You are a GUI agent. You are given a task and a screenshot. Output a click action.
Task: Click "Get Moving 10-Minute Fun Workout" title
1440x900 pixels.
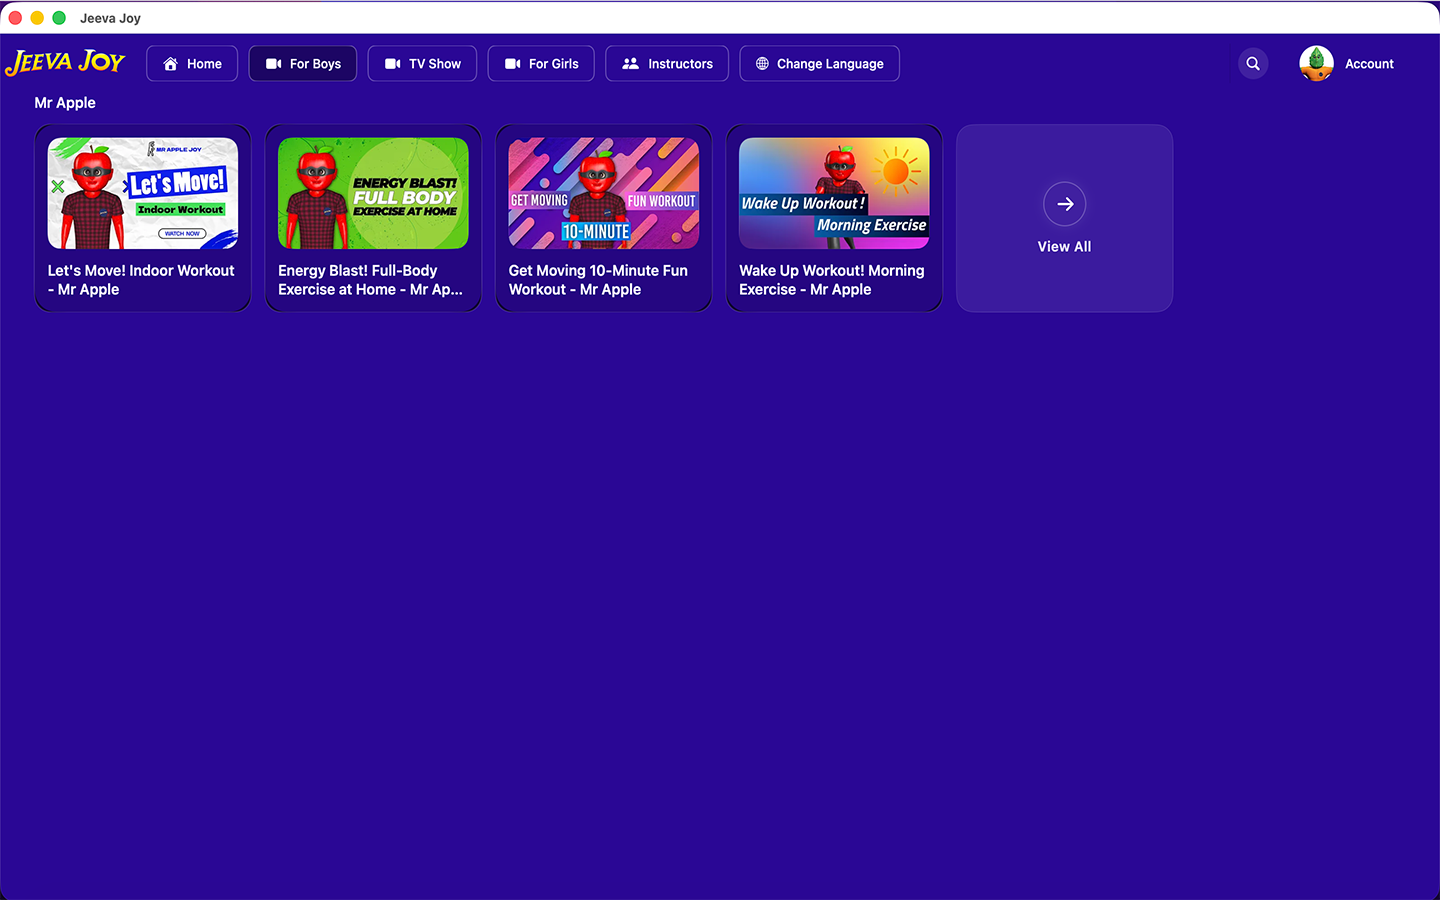pyautogui.click(x=598, y=280)
